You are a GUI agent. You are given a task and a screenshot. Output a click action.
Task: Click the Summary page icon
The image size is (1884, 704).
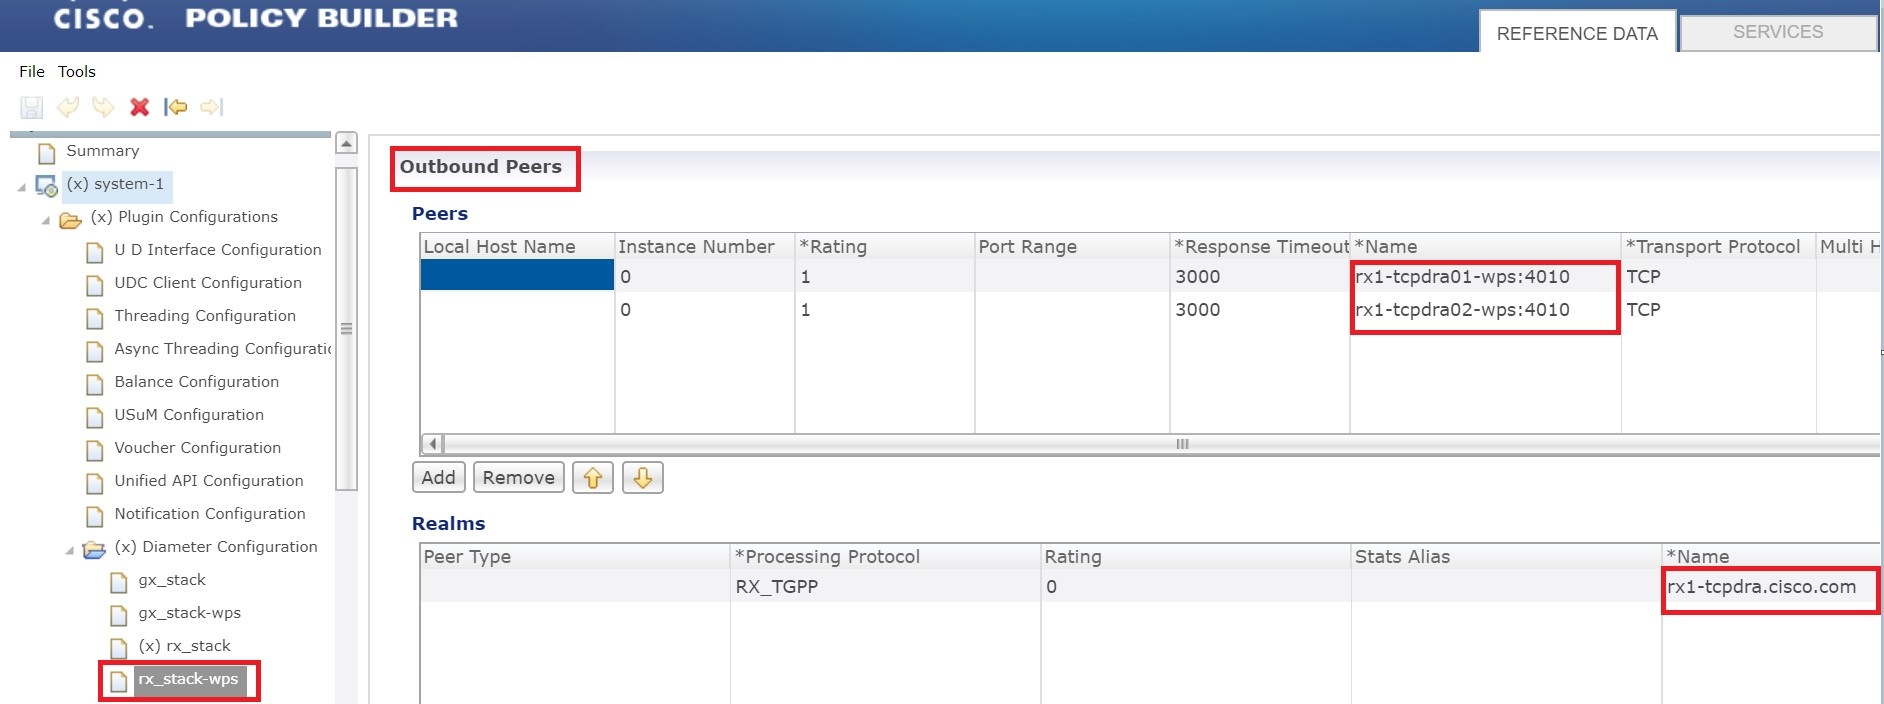coord(46,153)
